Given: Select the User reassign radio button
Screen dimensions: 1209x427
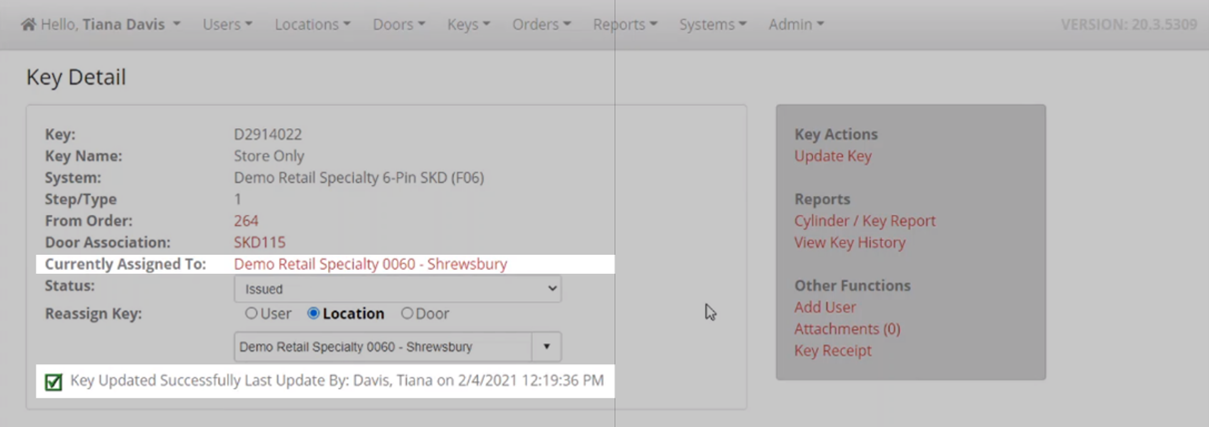Looking at the screenshot, I should [x=252, y=313].
